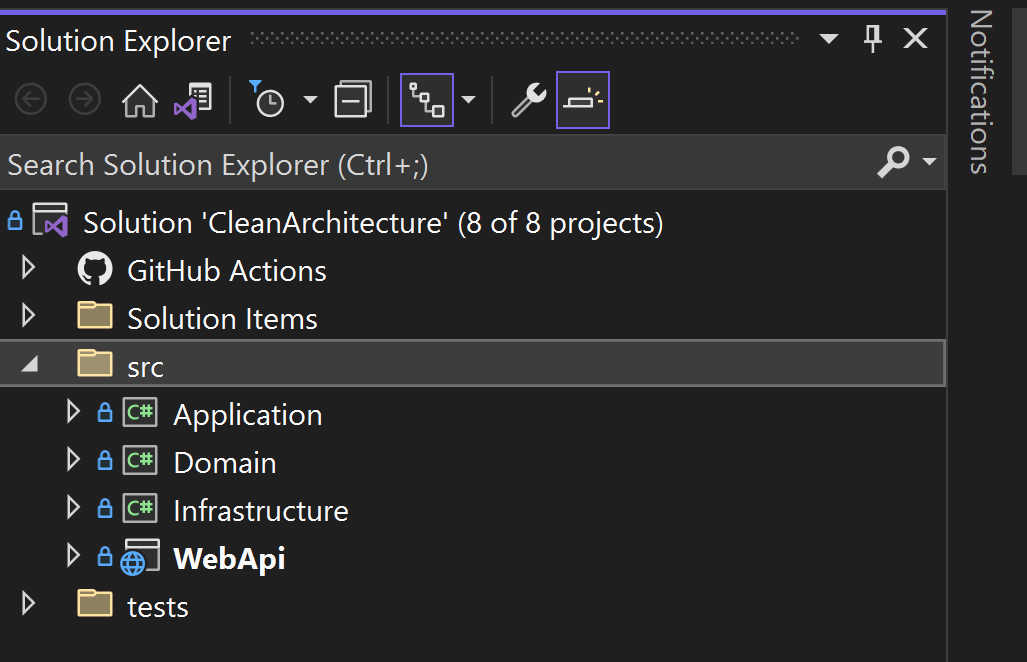Click the Back navigation arrow
Viewport: 1027px width, 662px height.
click(x=30, y=99)
